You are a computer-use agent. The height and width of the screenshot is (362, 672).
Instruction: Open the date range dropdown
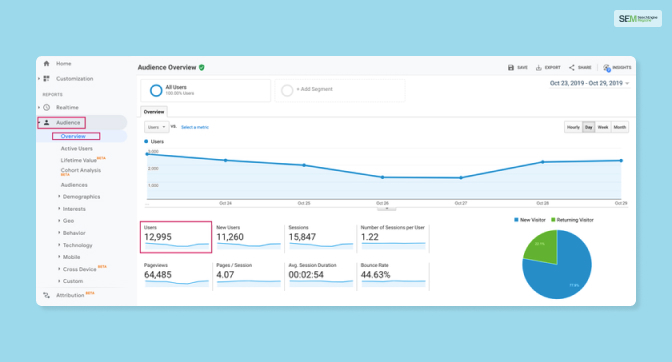click(589, 83)
